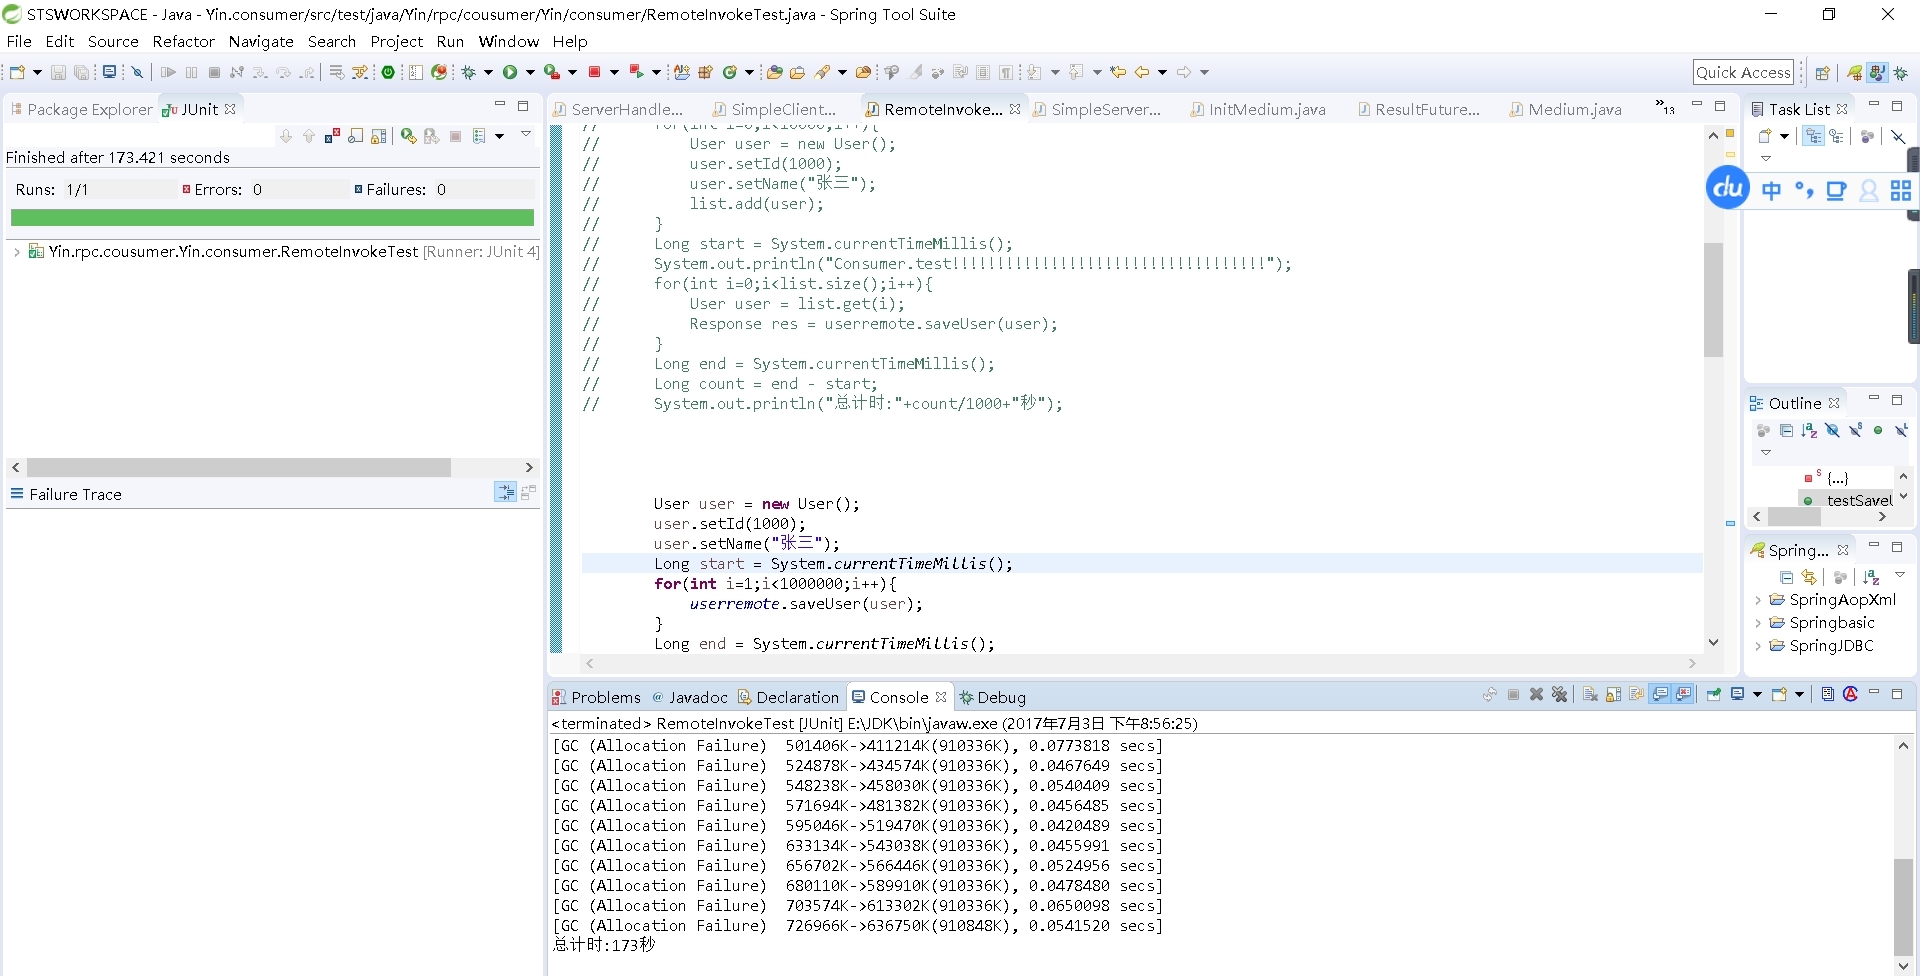Expand the RemoteInvokeTest JUnit result node
Viewport: 1920px width, 976px height.
pos(17,252)
